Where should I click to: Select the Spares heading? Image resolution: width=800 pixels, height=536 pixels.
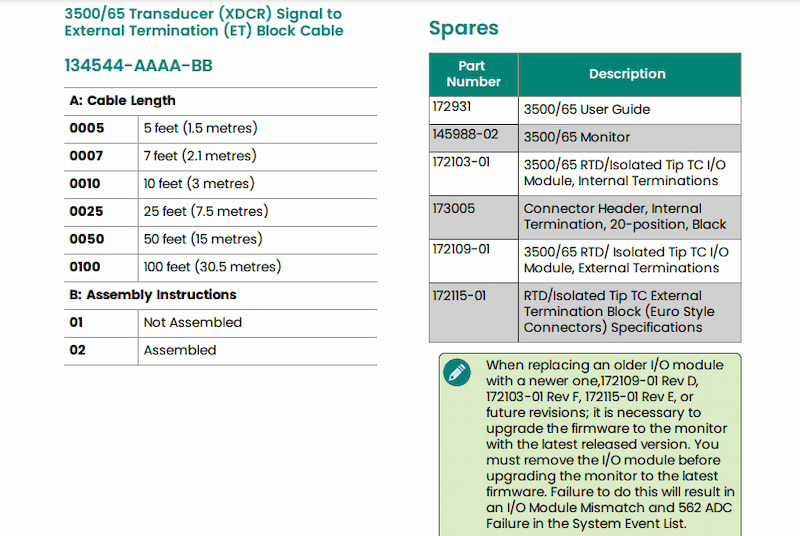(x=463, y=28)
